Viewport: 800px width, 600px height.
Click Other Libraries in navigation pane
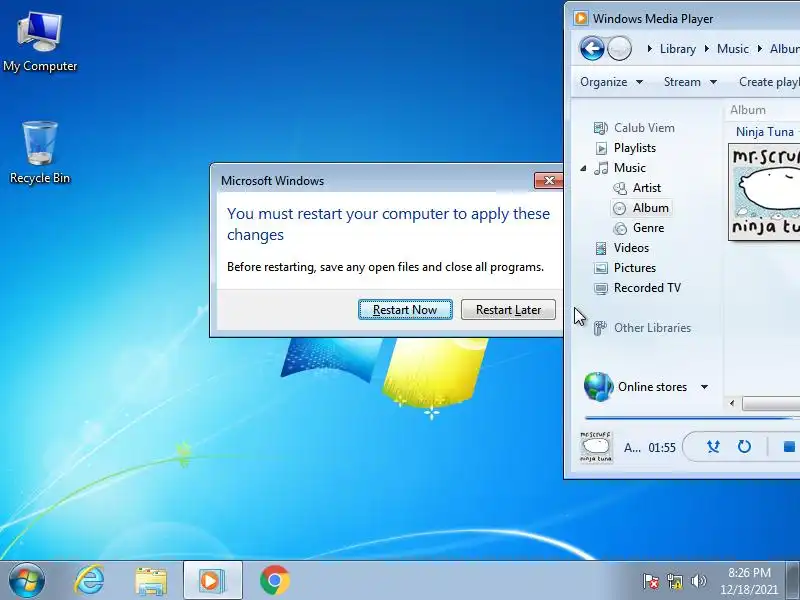[652, 328]
